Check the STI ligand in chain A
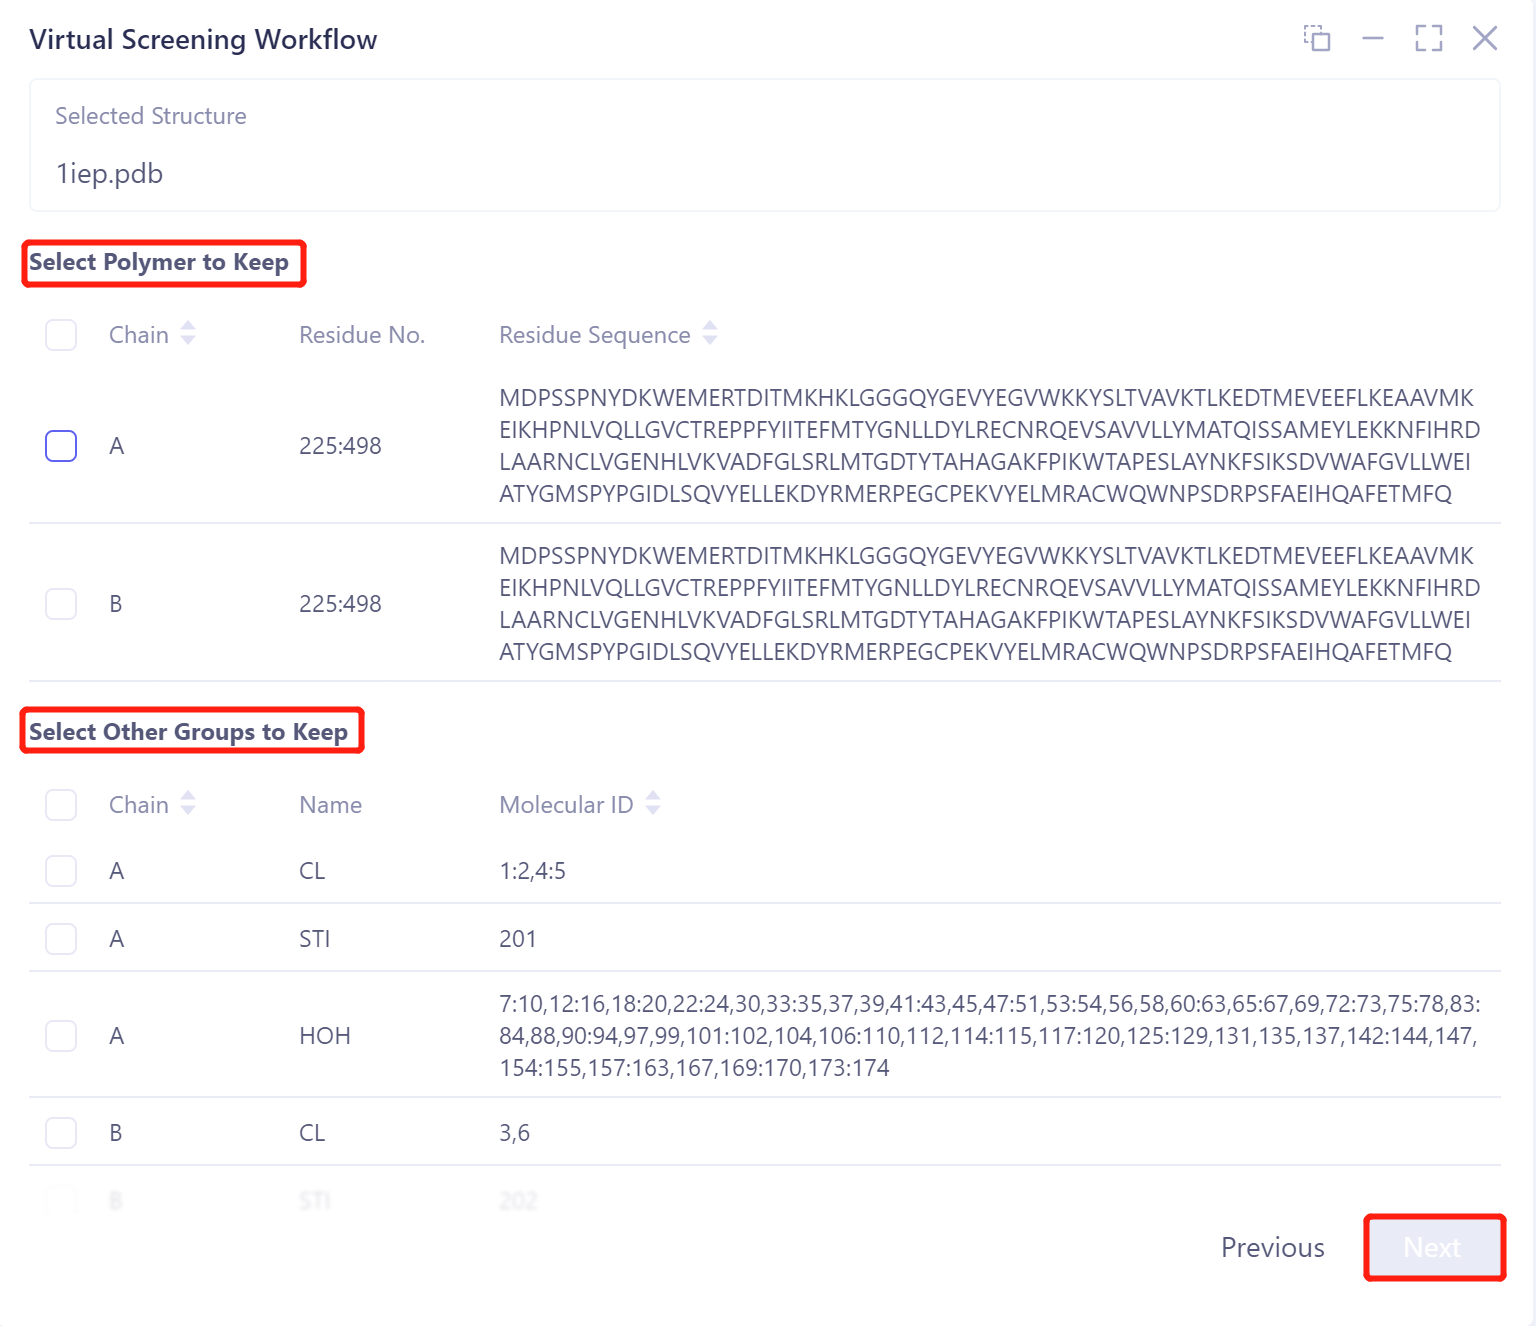1536x1326 pixels. (x=60, y=938)
